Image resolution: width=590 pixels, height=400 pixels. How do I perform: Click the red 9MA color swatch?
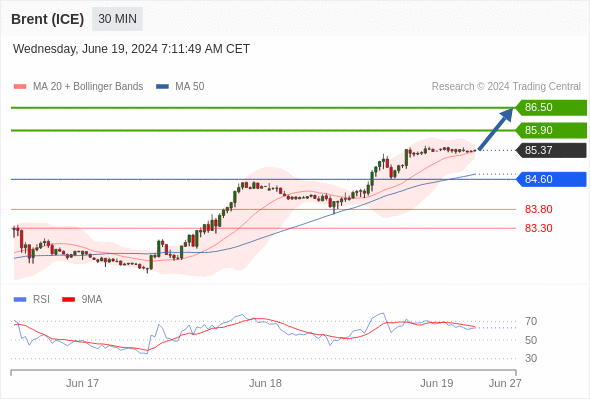pos(68,300)
